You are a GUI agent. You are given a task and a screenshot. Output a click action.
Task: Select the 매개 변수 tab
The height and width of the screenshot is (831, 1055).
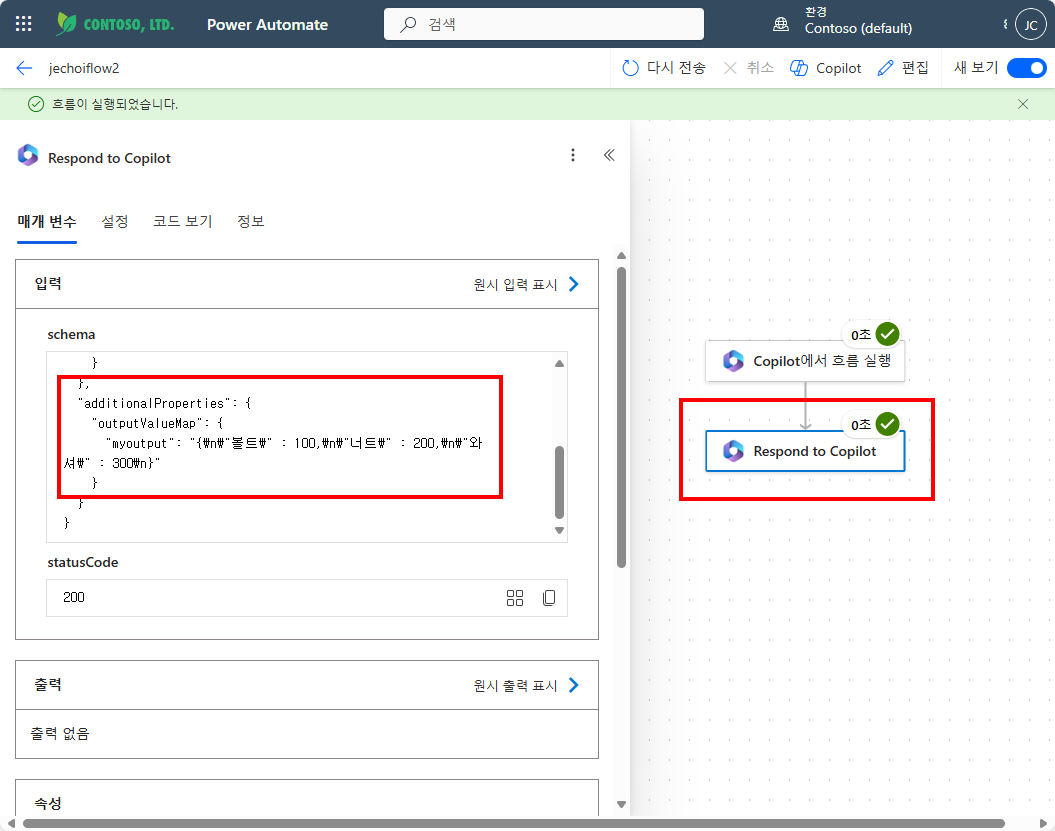click(47, 221)
